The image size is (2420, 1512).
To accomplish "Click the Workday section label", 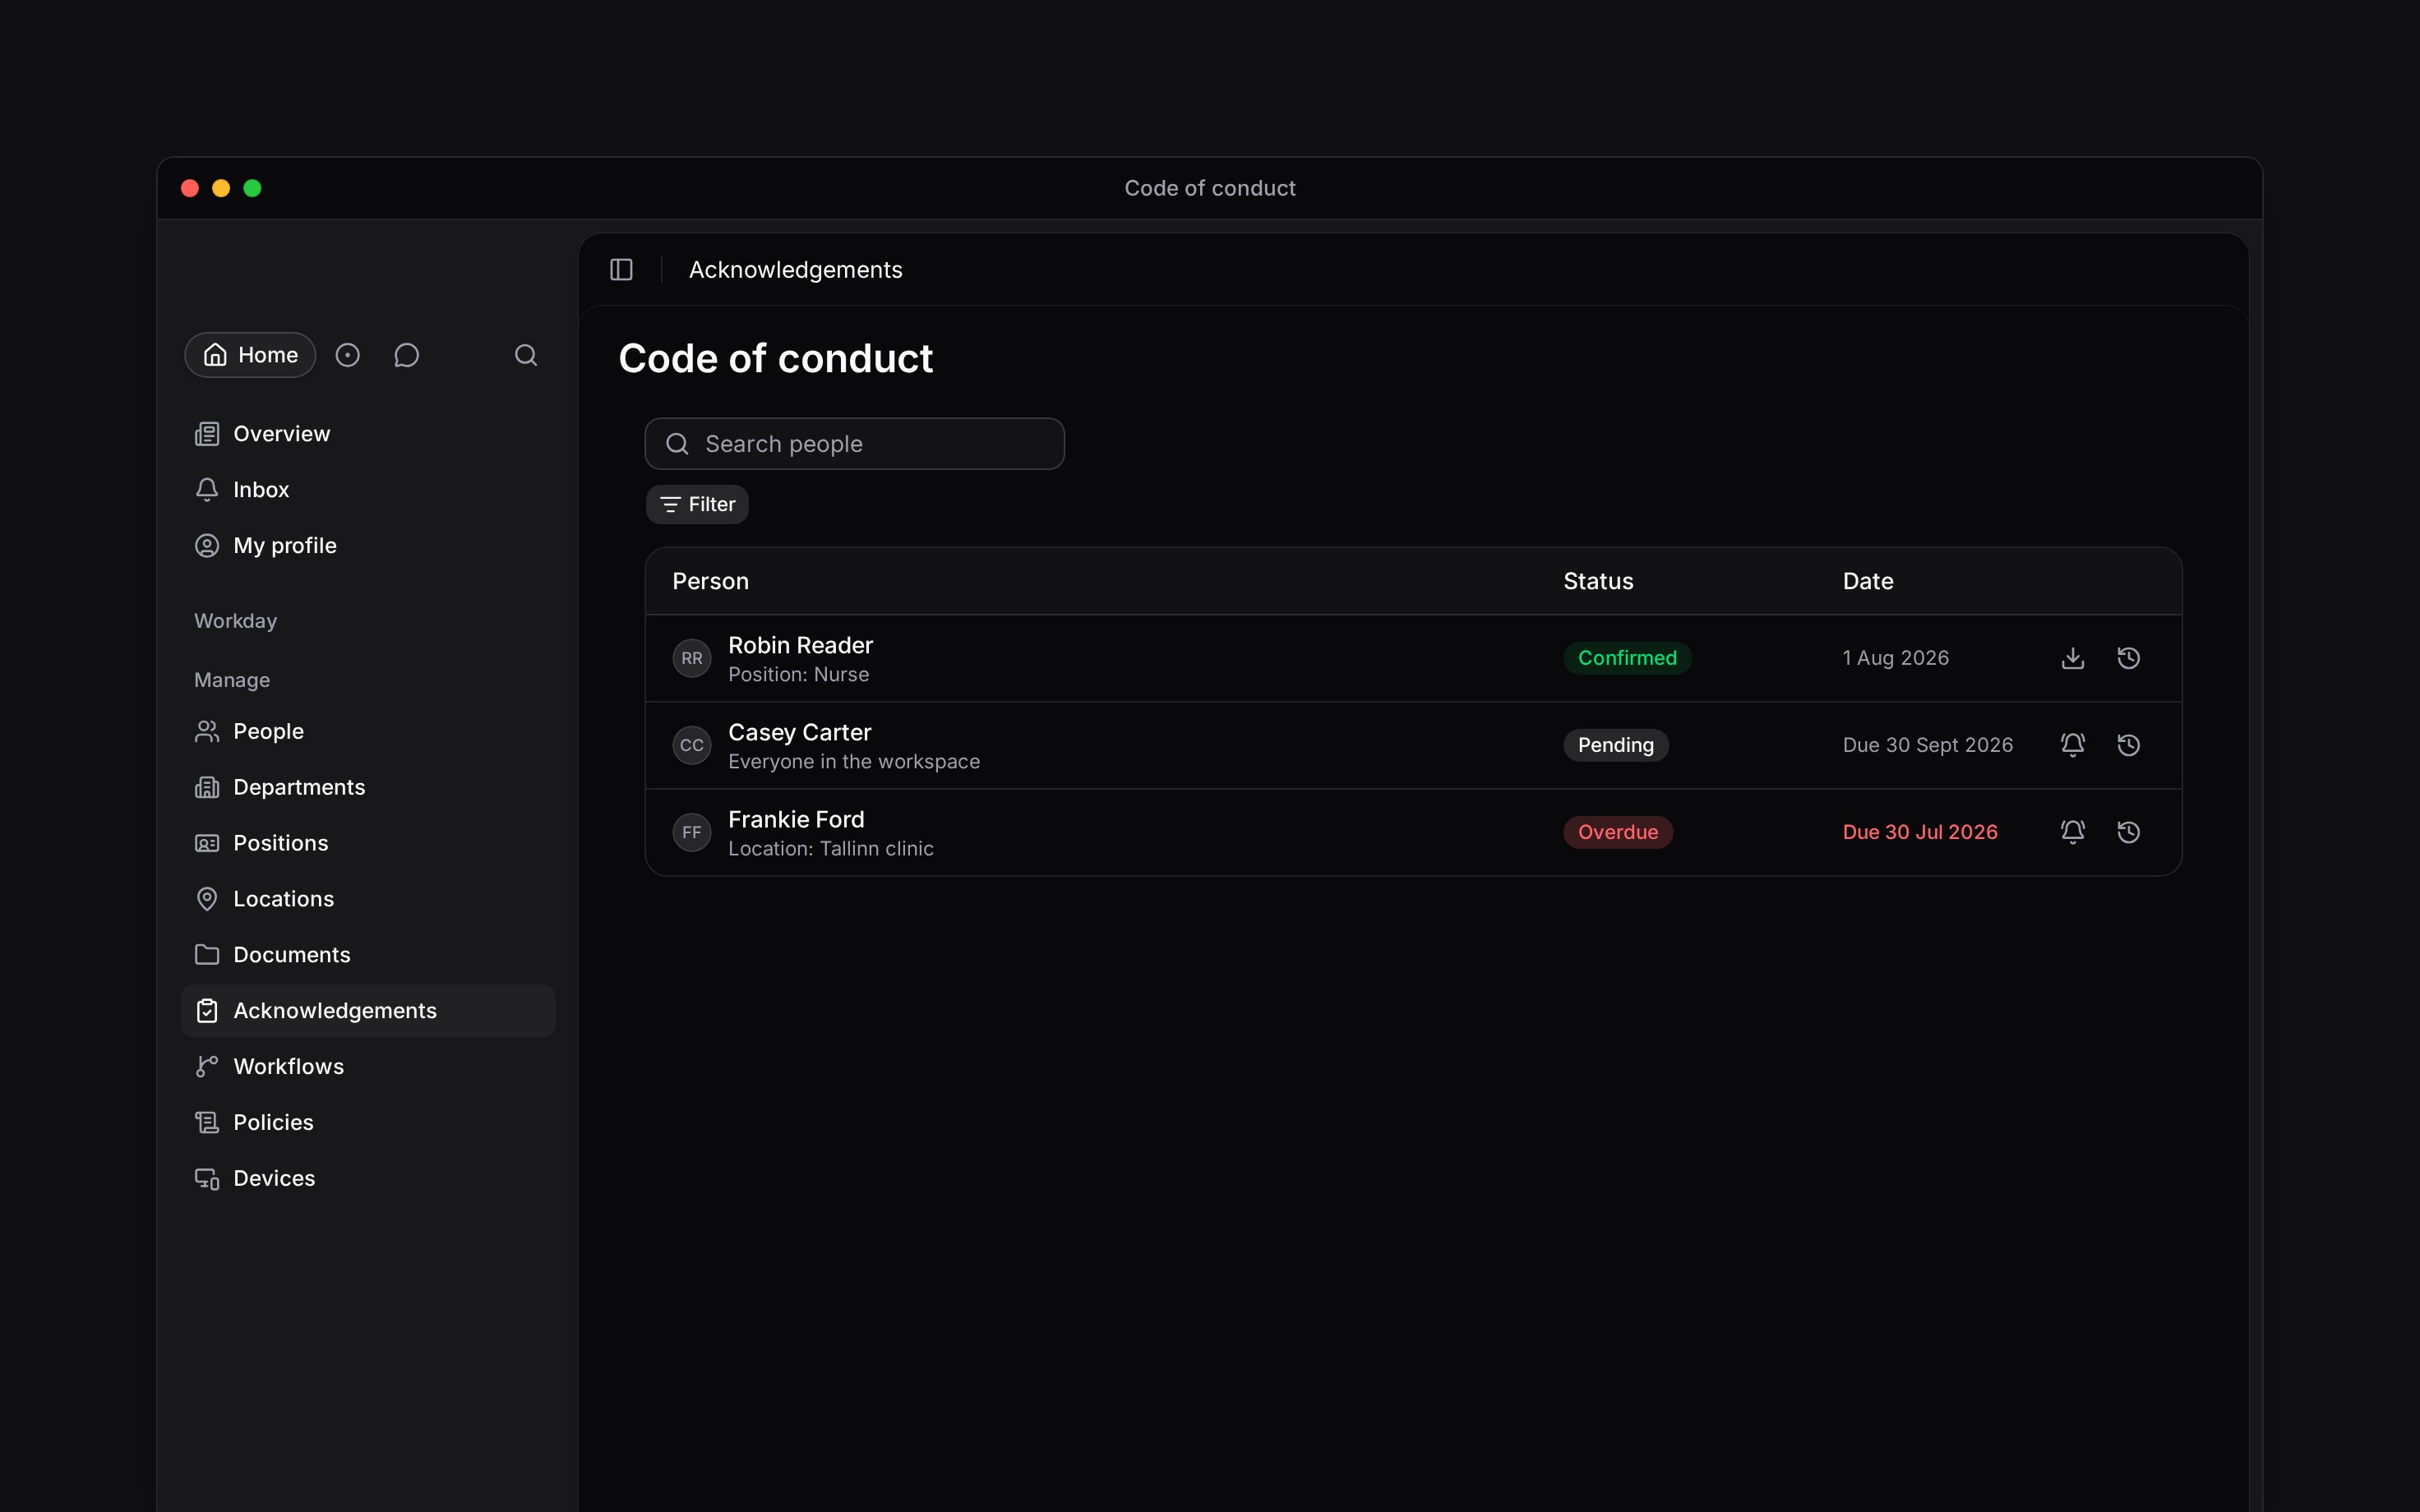I will [235, 621].
